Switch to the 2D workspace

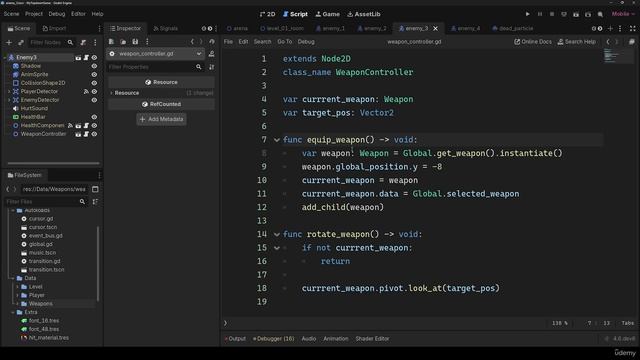coord(267,14)
